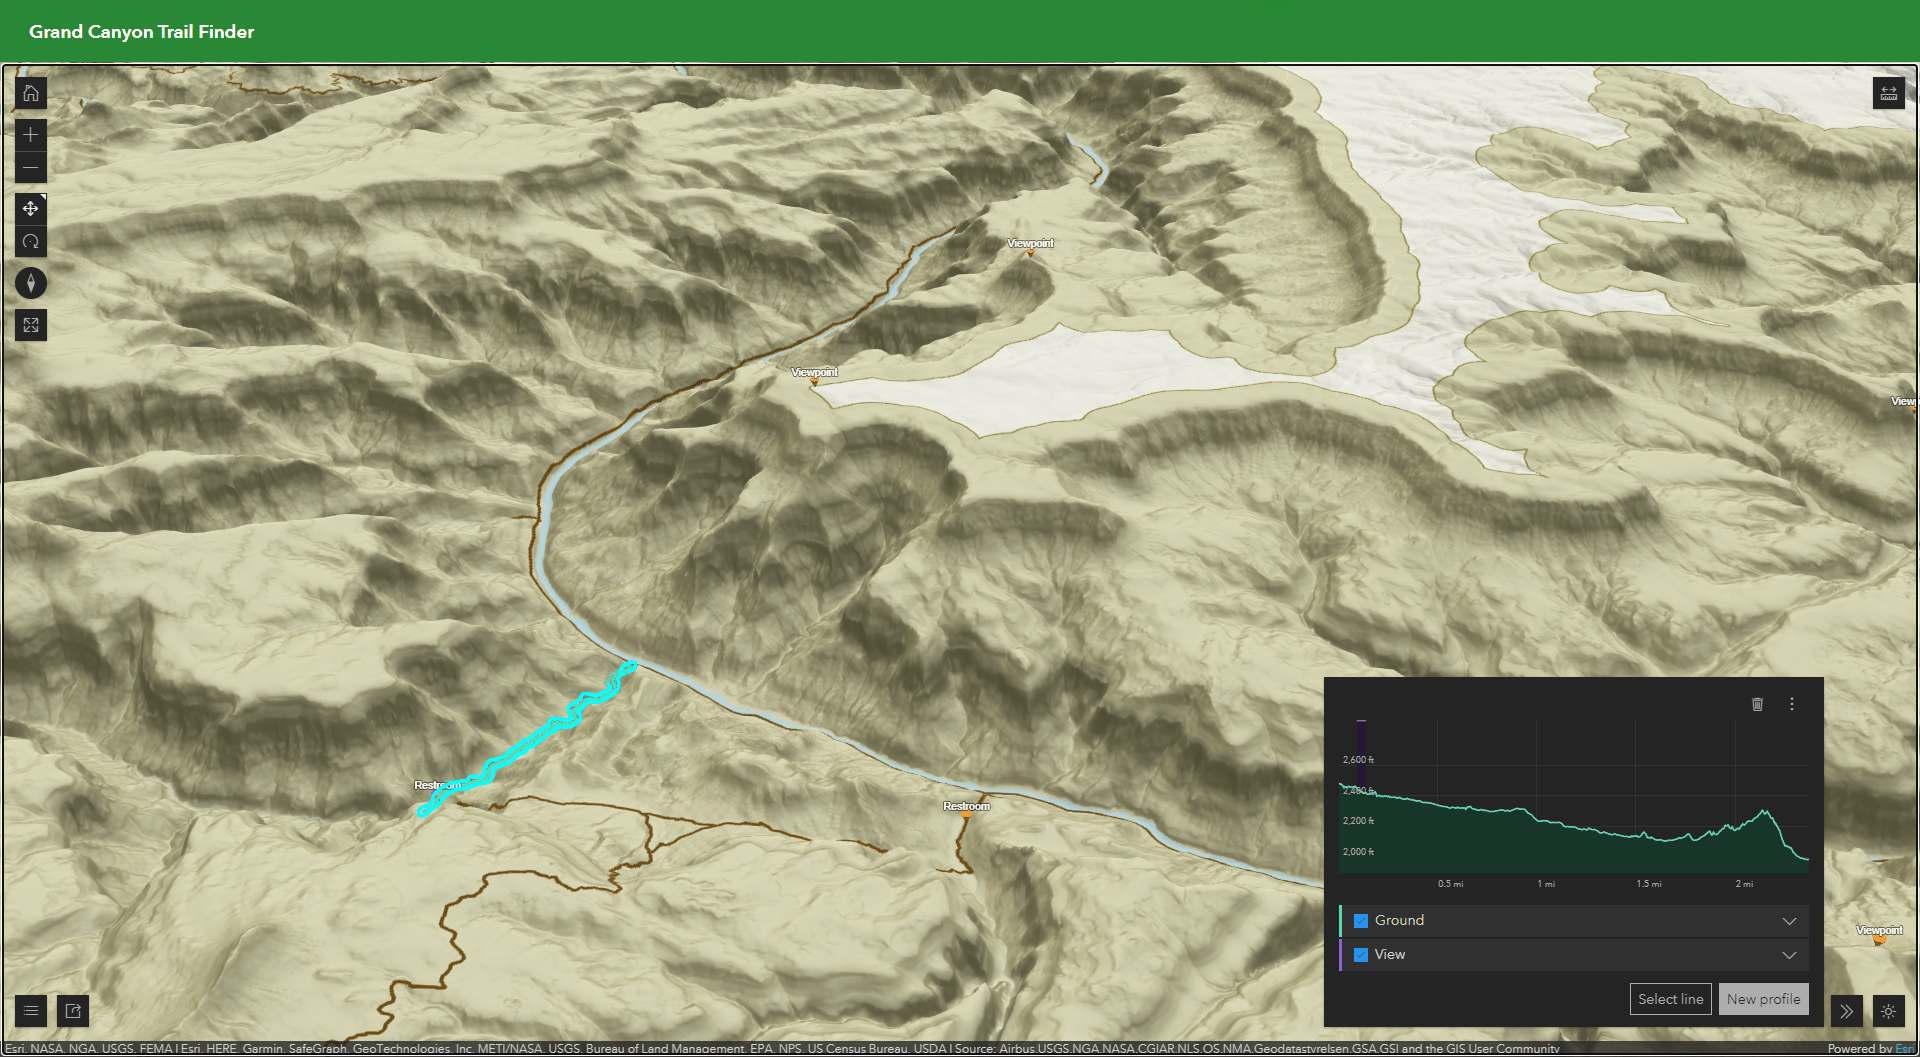Open the daylight sun icon
This screenshot has width=1920, height=1057.
1888,1011
